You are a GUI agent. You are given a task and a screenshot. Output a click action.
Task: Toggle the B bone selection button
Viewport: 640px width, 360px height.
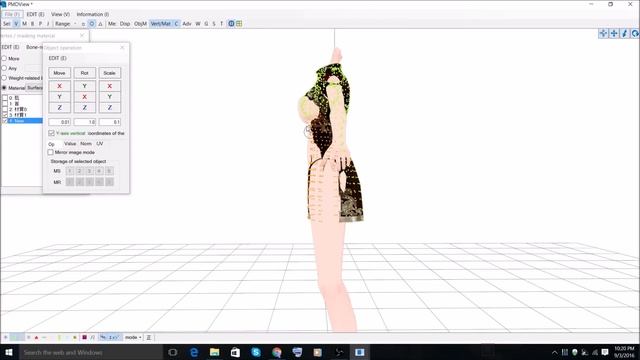click(33, 24)
